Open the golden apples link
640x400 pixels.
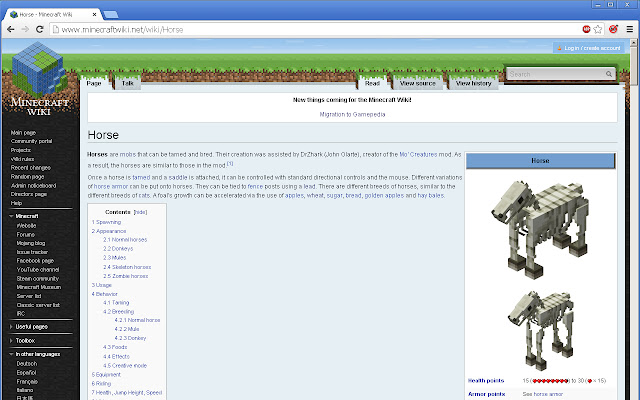384,196
